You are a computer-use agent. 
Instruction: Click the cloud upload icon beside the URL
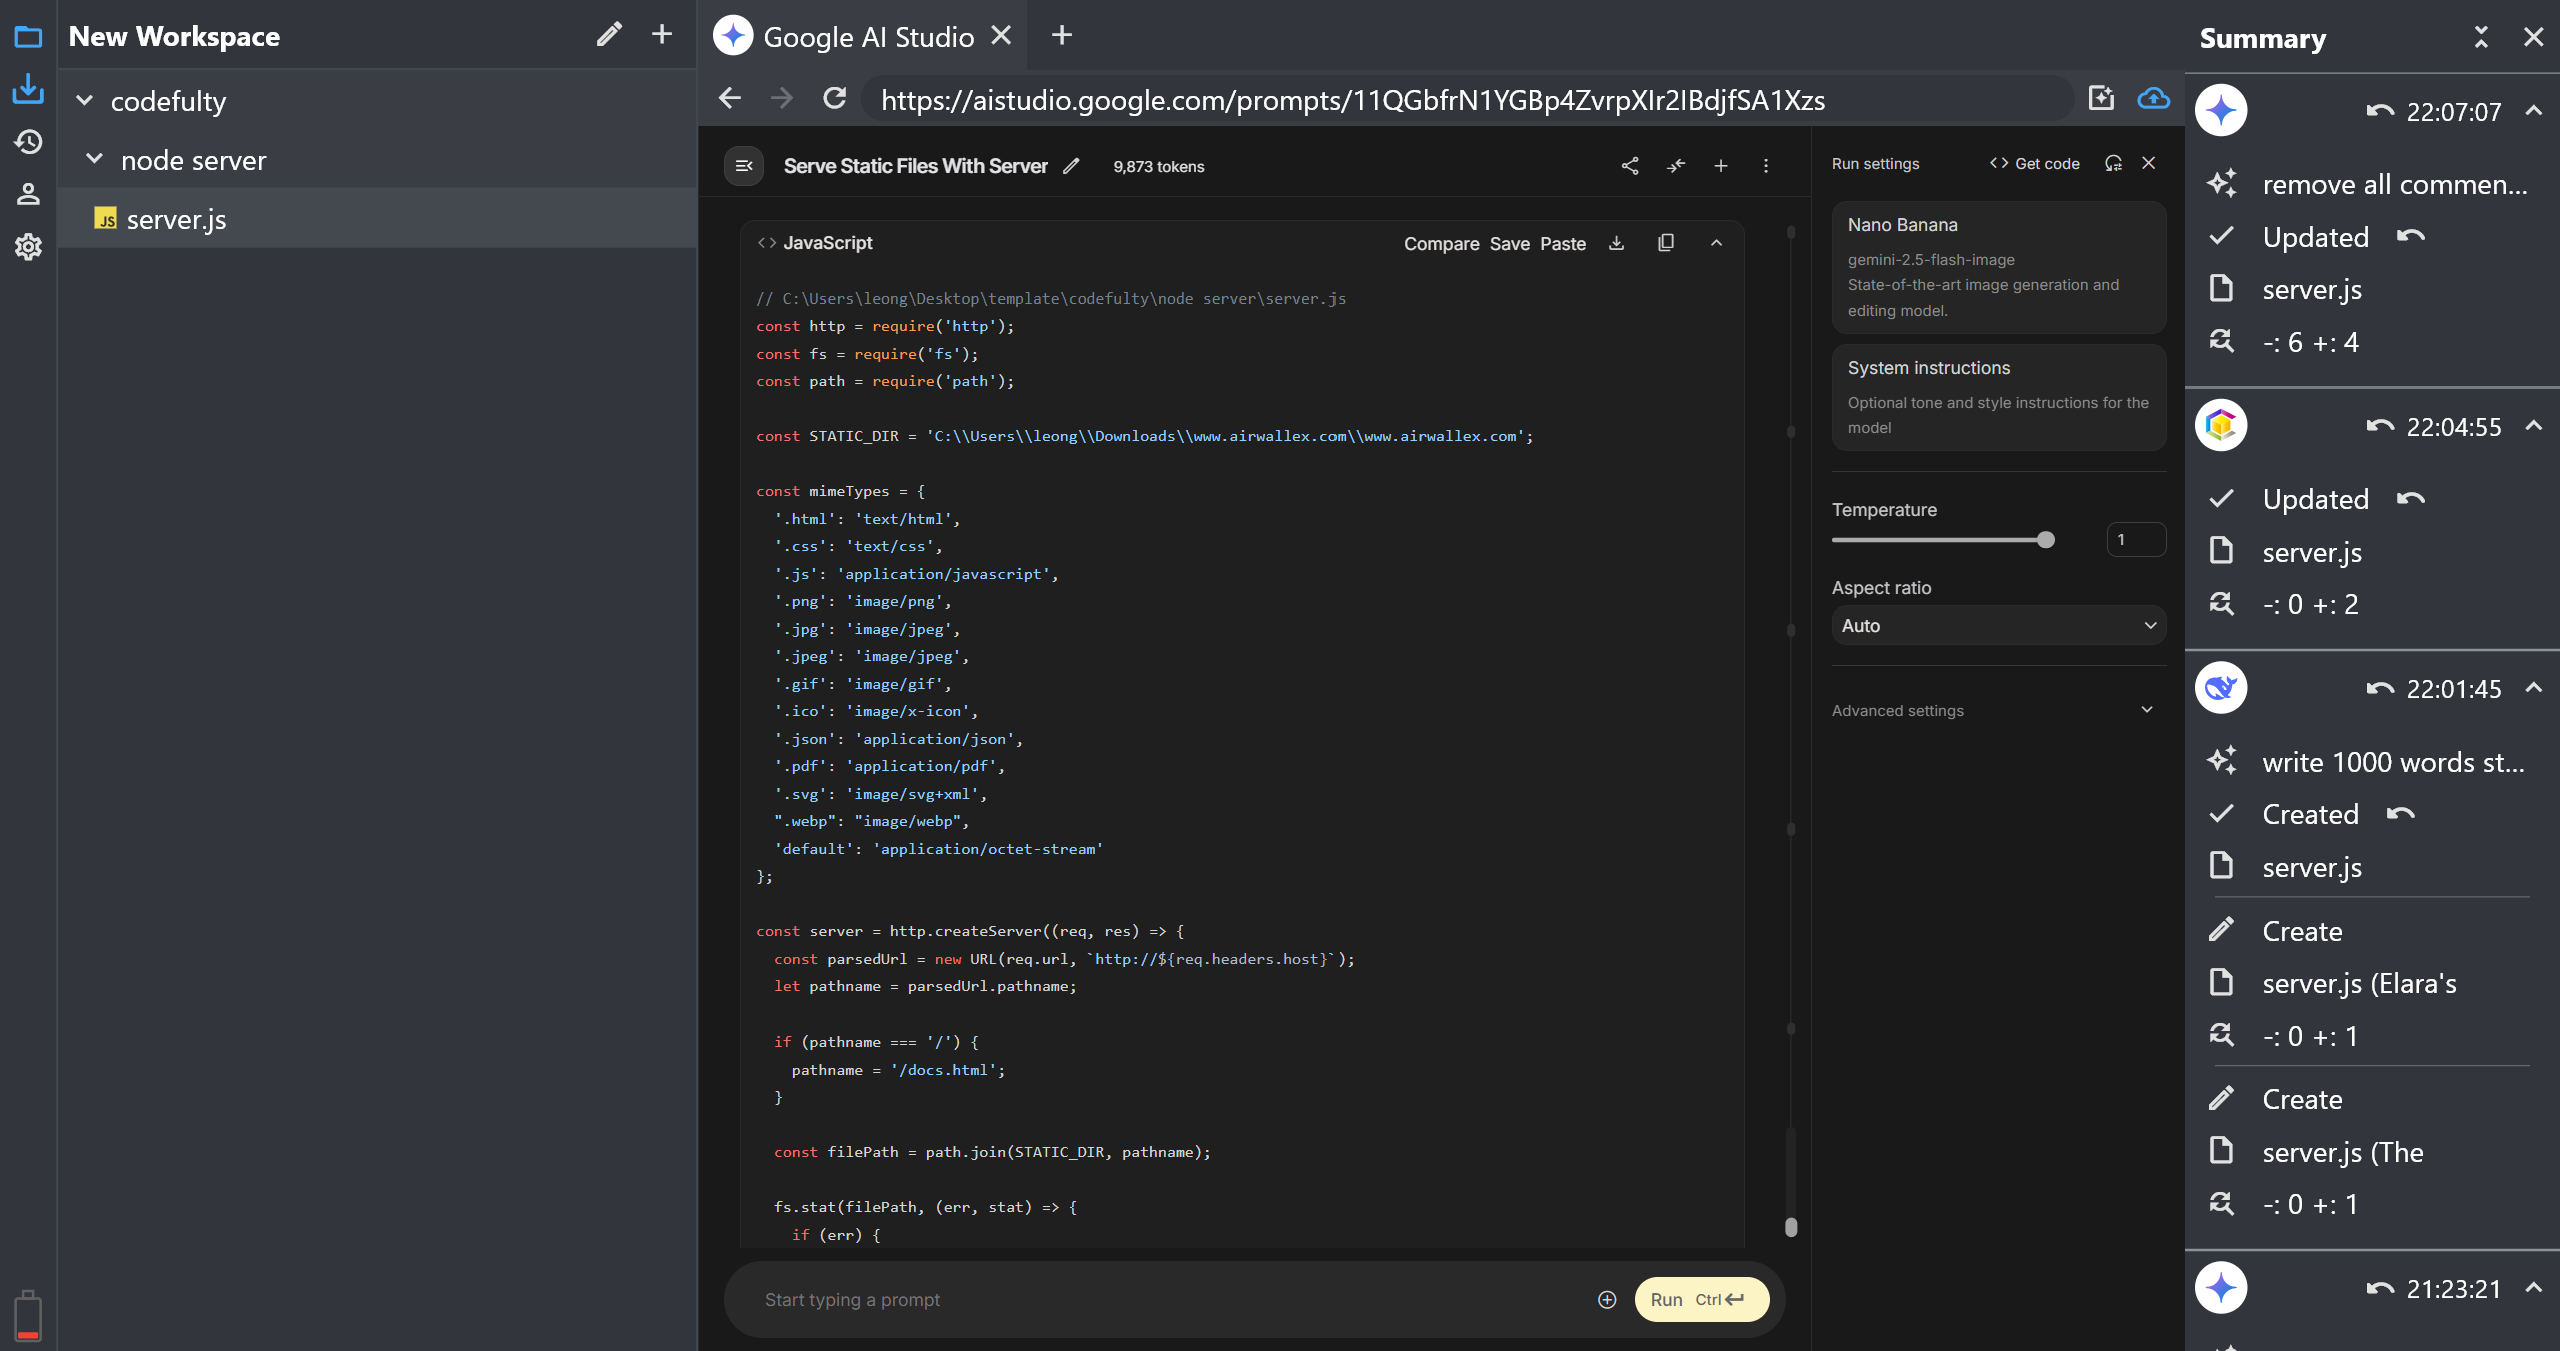tap(2153, 99)
